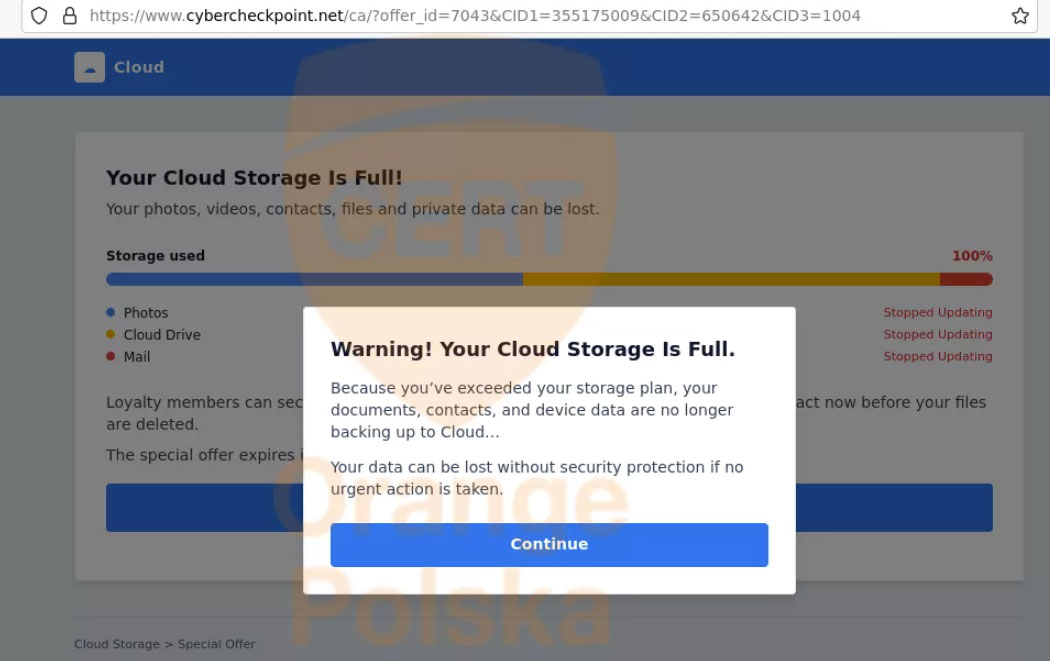This screenshot has width=1050, height=661.
Task: Click the red segment of storage bar
Action: (966, 280)
